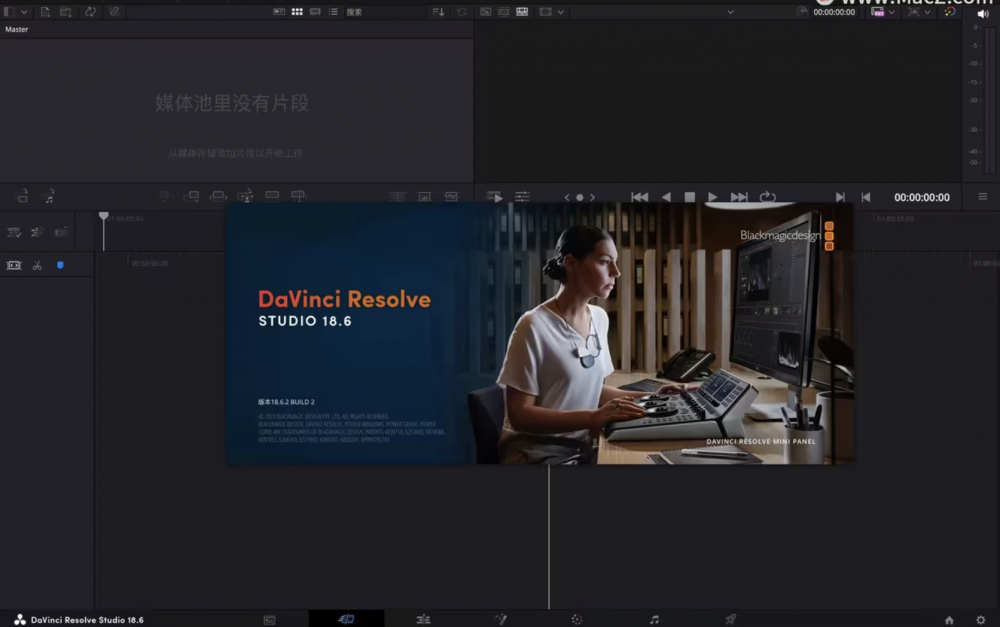Select Source Clip viewer mode icon
The height and width of the screenshot is (627, 1000).
click(x=485, y=12)
